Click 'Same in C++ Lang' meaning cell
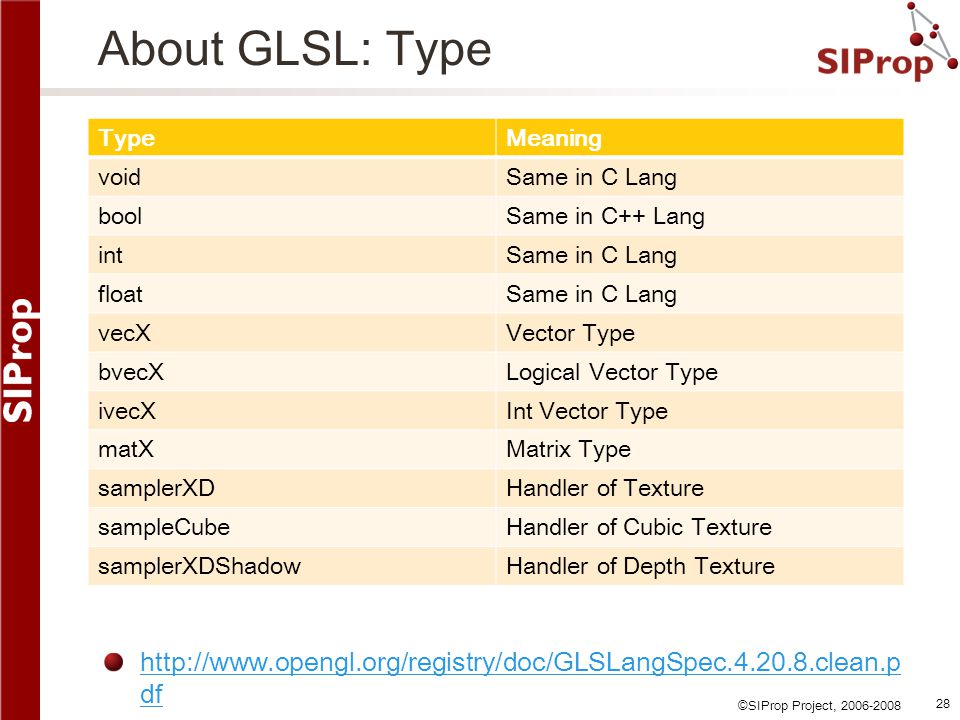The image size is (960, 720). pyautogui.click(x=700, y=216)
